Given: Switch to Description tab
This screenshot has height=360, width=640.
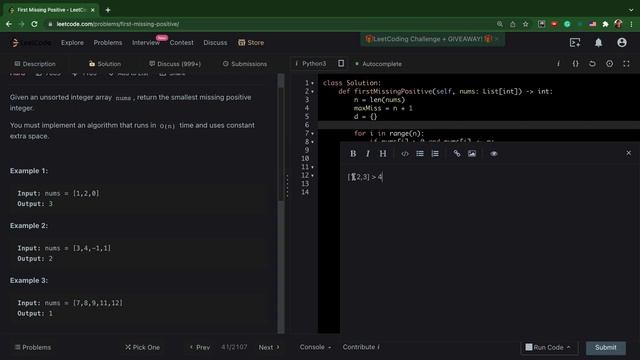Looking at the screenshot, I should click(x=35, y=64).
